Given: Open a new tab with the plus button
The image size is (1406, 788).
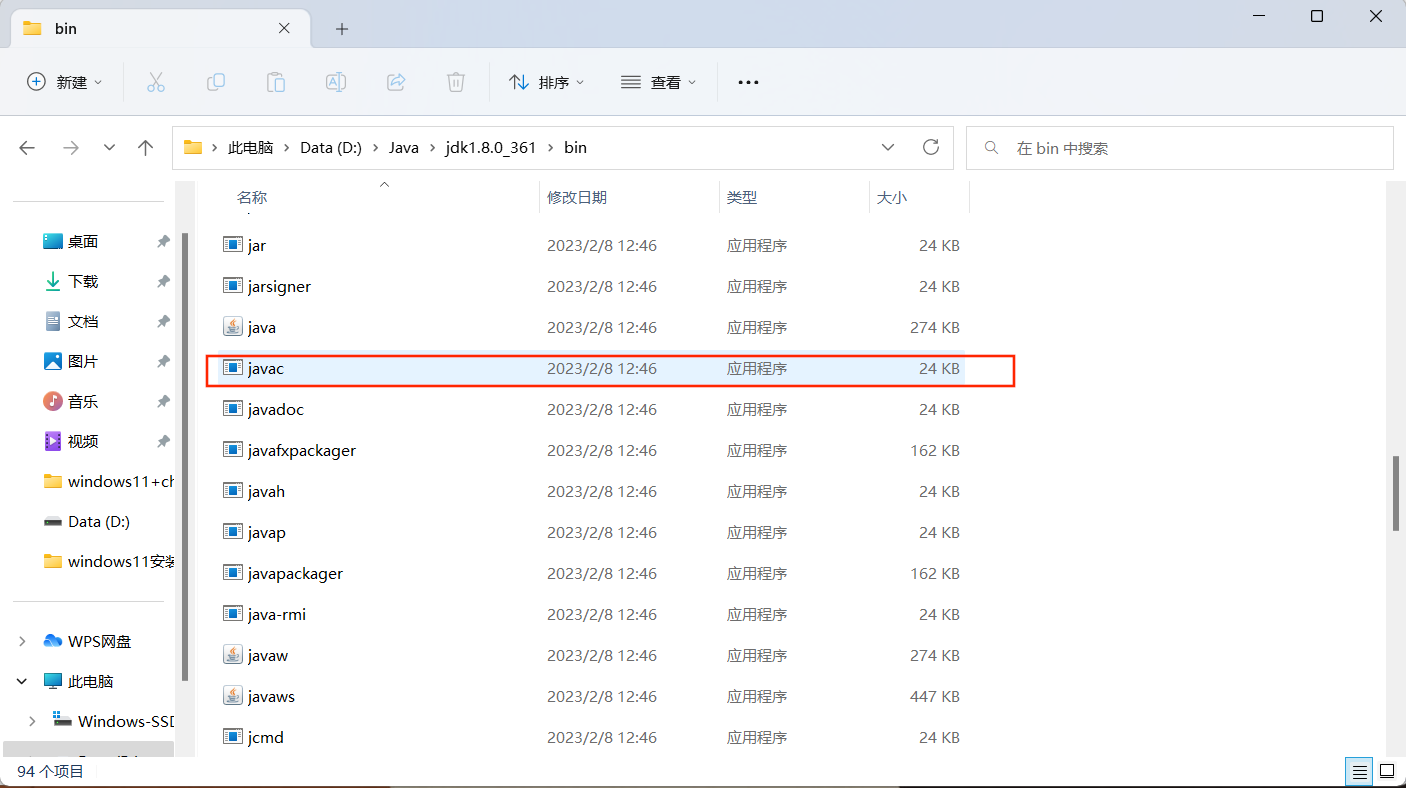Looking at the screenshot, I should tap(342, 29).
